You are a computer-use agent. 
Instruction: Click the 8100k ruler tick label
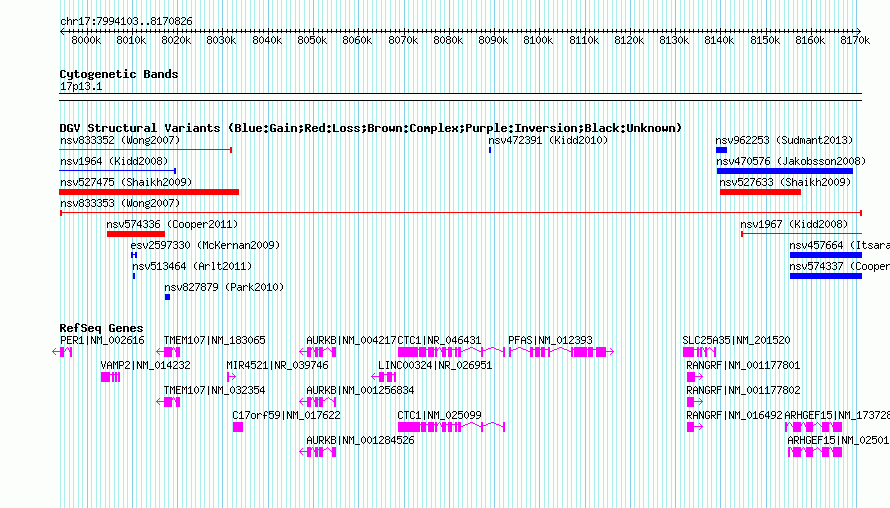[x=538, y=40]
